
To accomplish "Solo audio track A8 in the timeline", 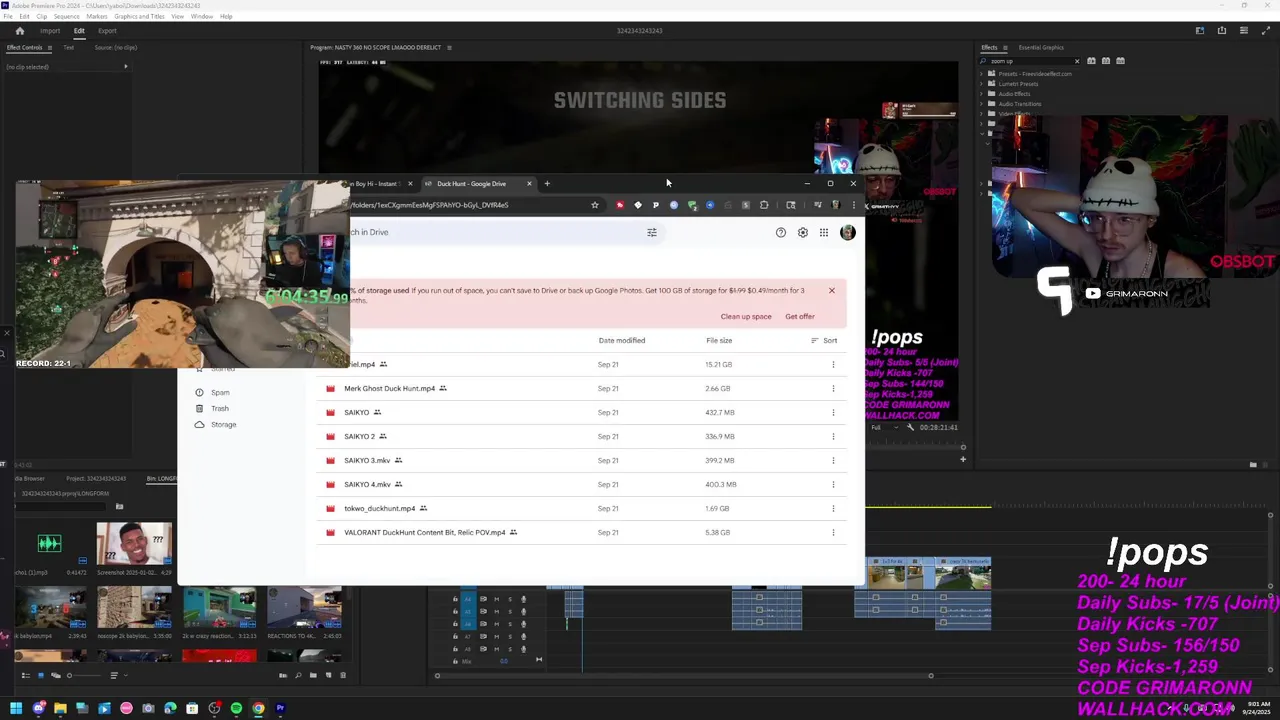I will (x=510, y=649).
